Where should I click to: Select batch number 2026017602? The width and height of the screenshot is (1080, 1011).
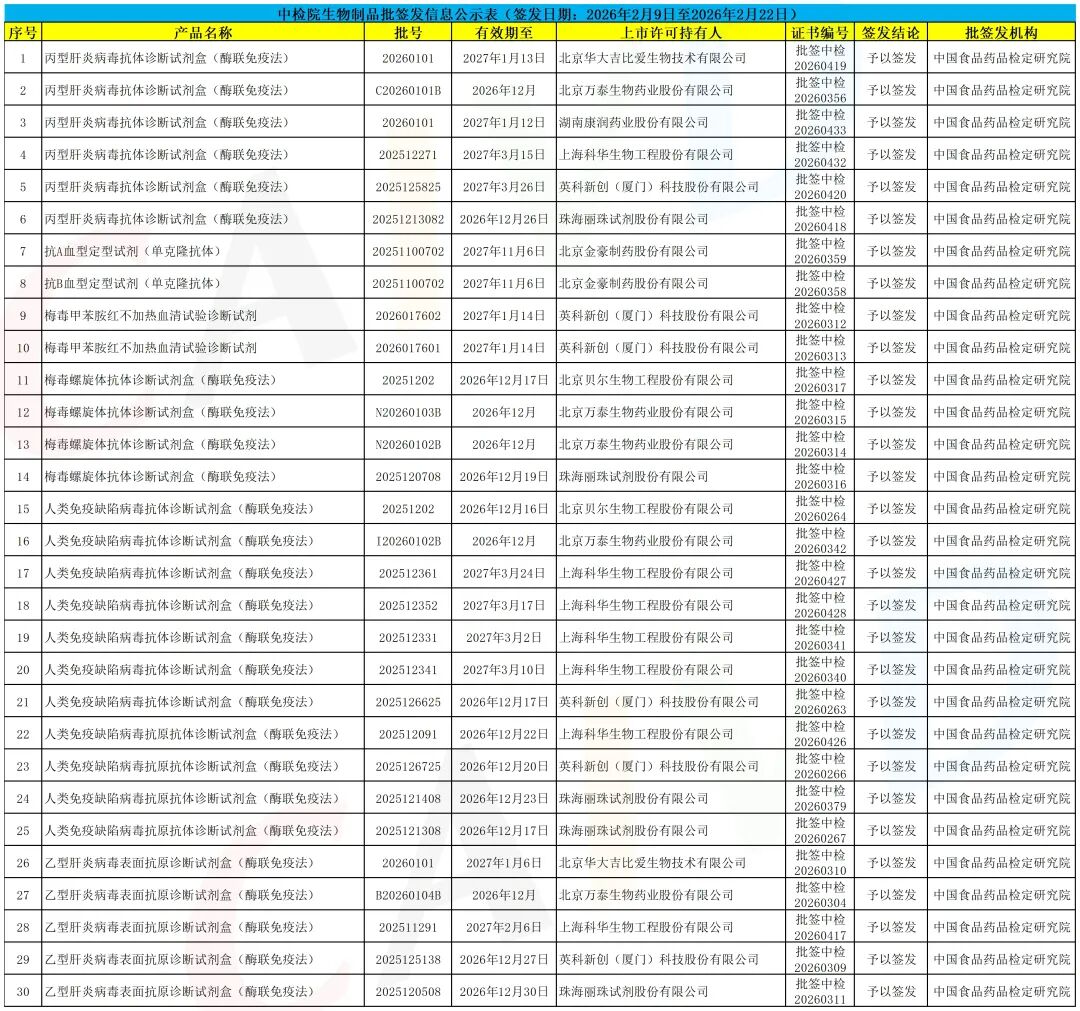[408, 316]
